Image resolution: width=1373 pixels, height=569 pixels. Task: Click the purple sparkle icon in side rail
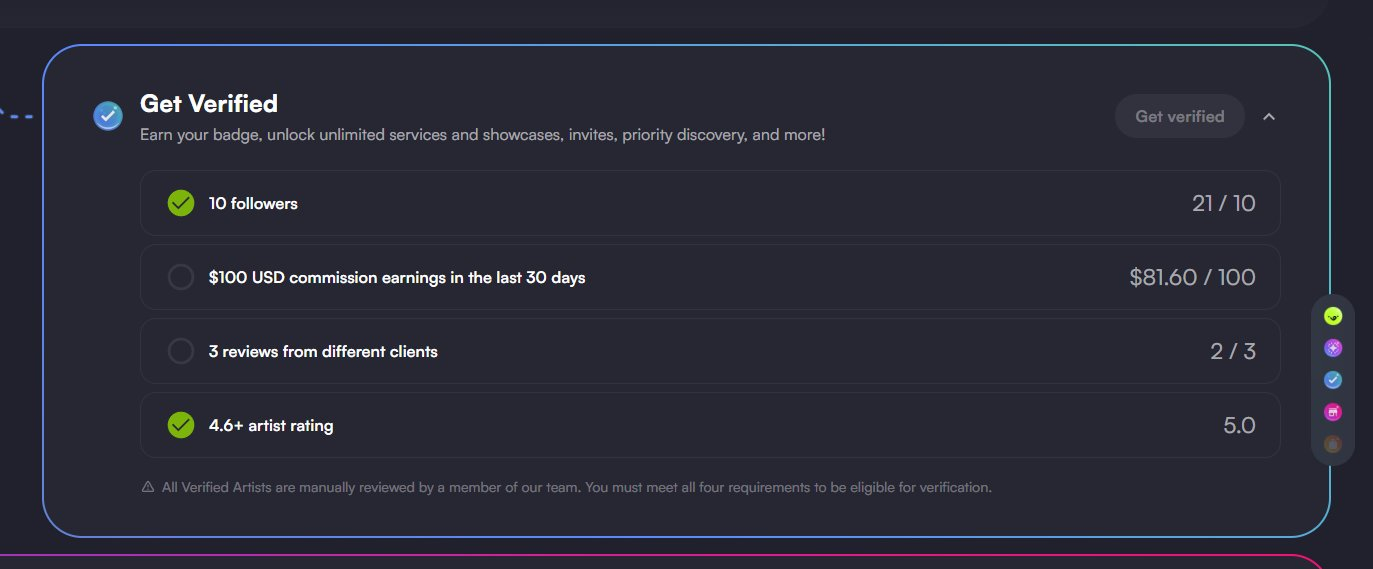[x=1332, y=348]
